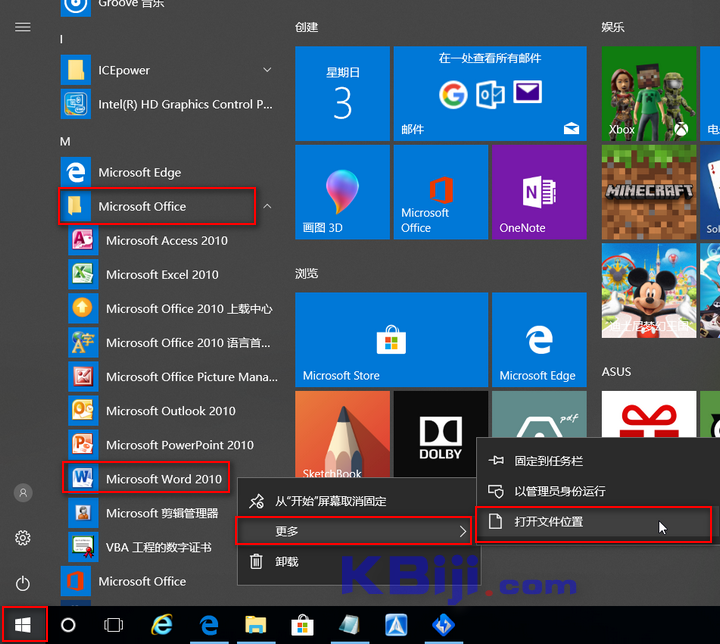This screenshot has width=720, height=644.
Task: Click the 娱乐 group header
Action: 613,27
